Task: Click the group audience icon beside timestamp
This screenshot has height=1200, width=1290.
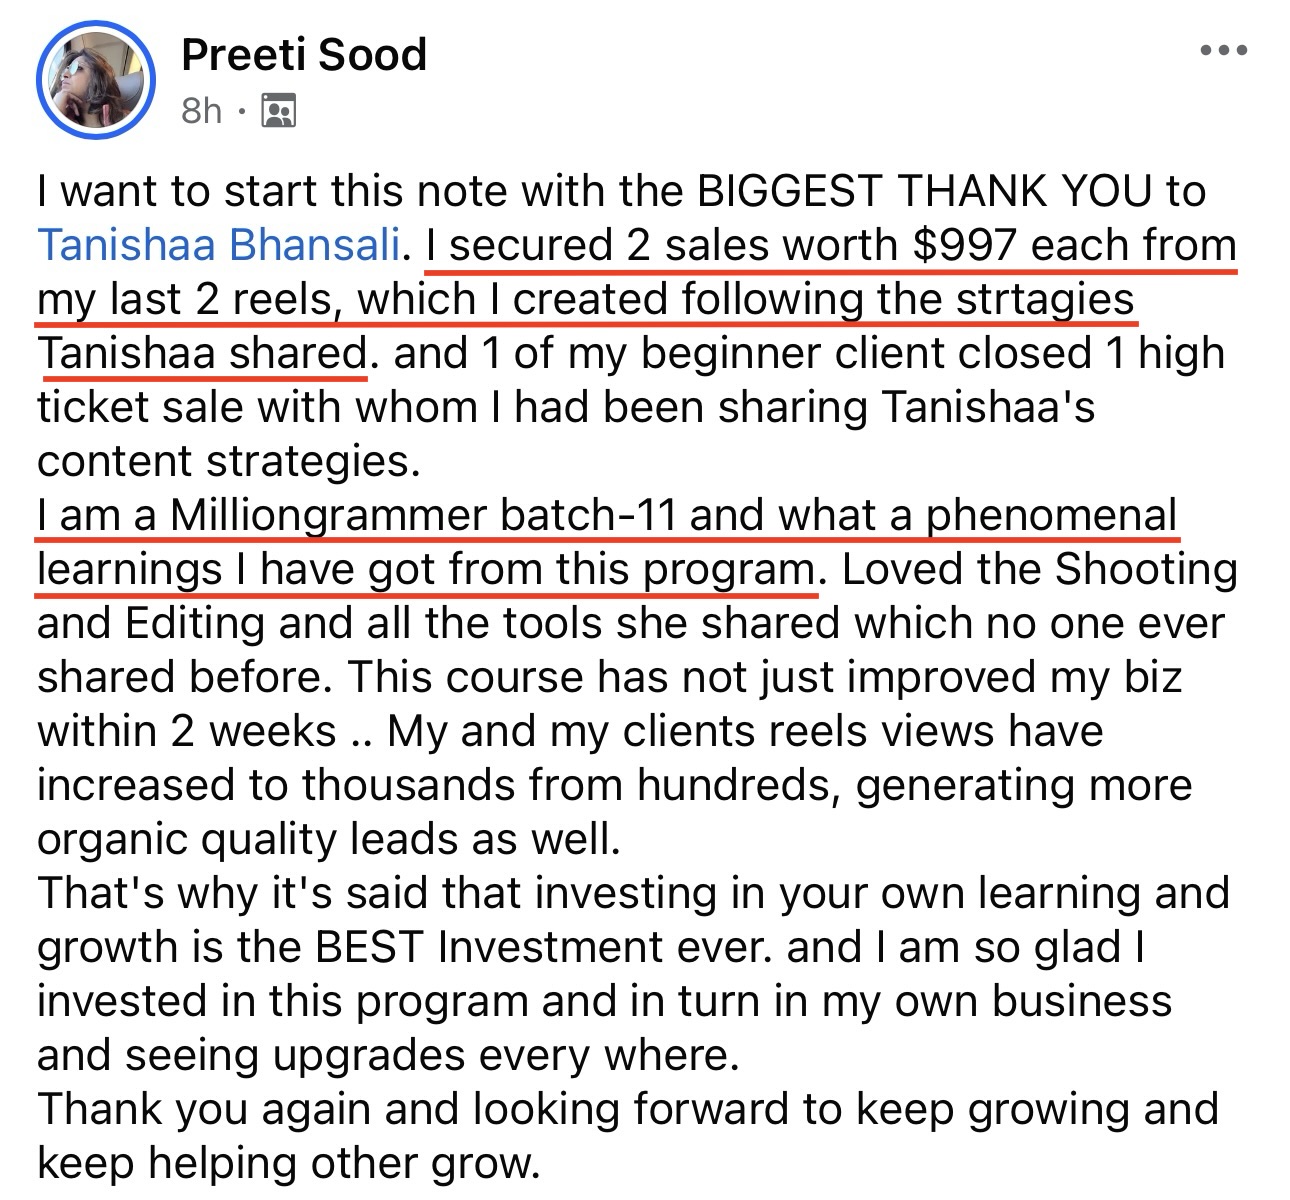Action: tap(278, 111)
